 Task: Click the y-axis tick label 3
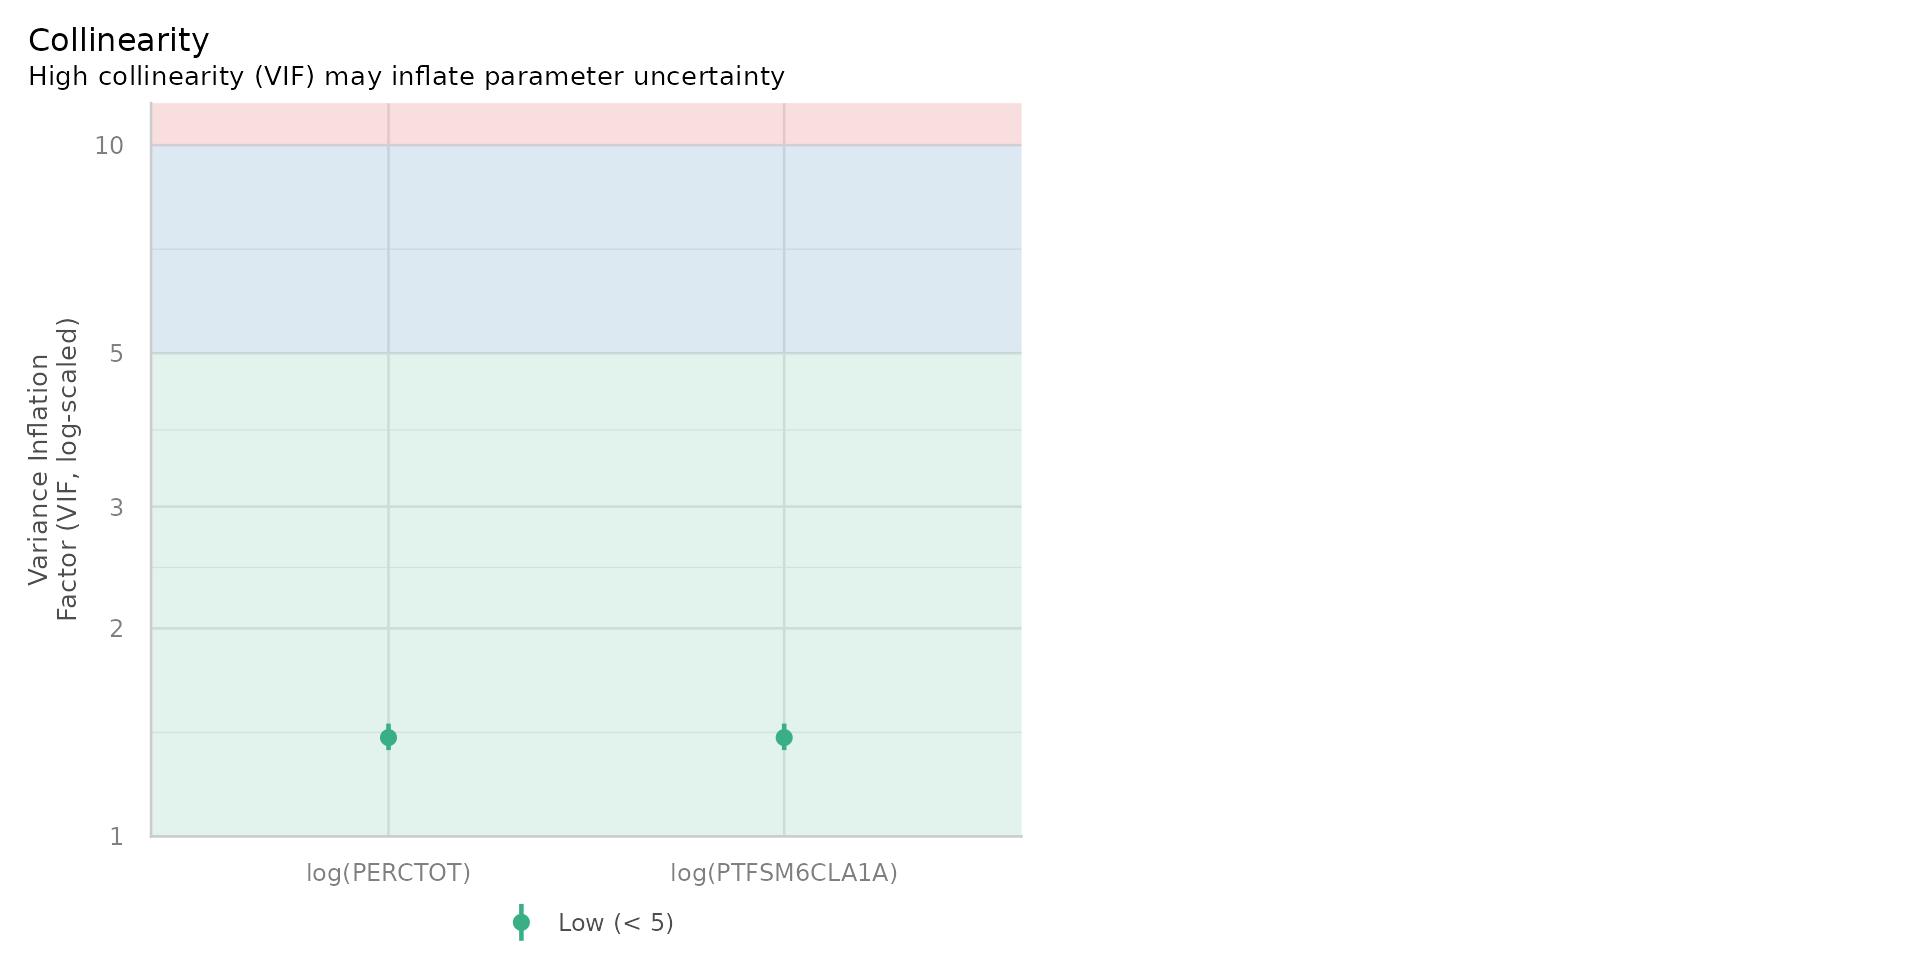(116, 508)
